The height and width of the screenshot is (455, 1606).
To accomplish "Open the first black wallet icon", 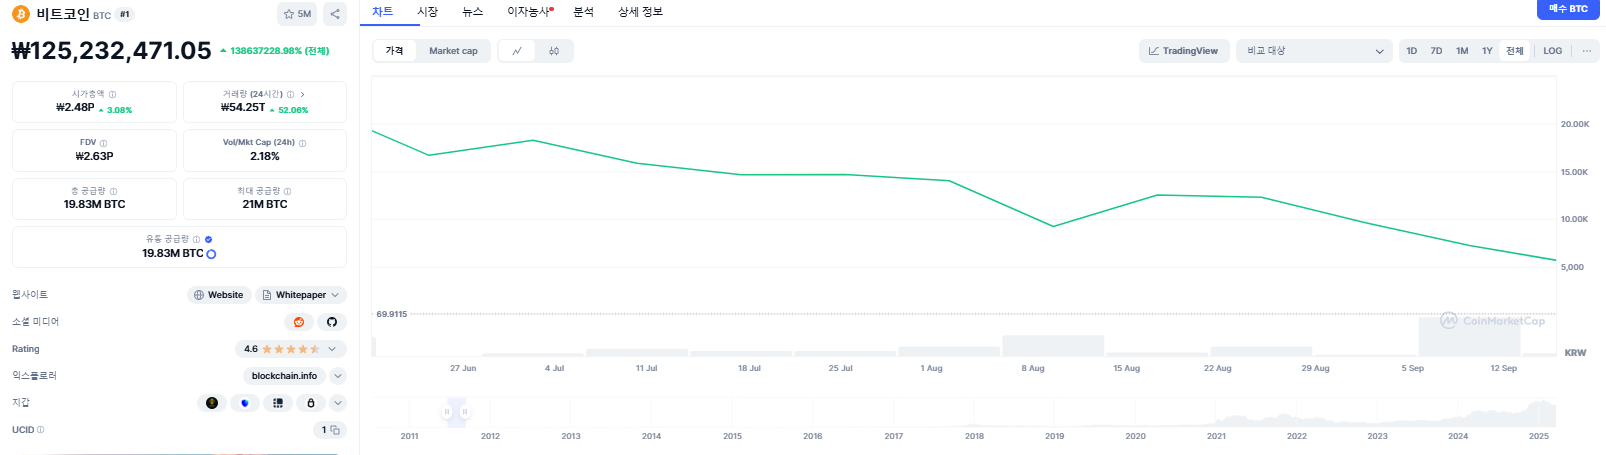I will [x=212, y=403].
